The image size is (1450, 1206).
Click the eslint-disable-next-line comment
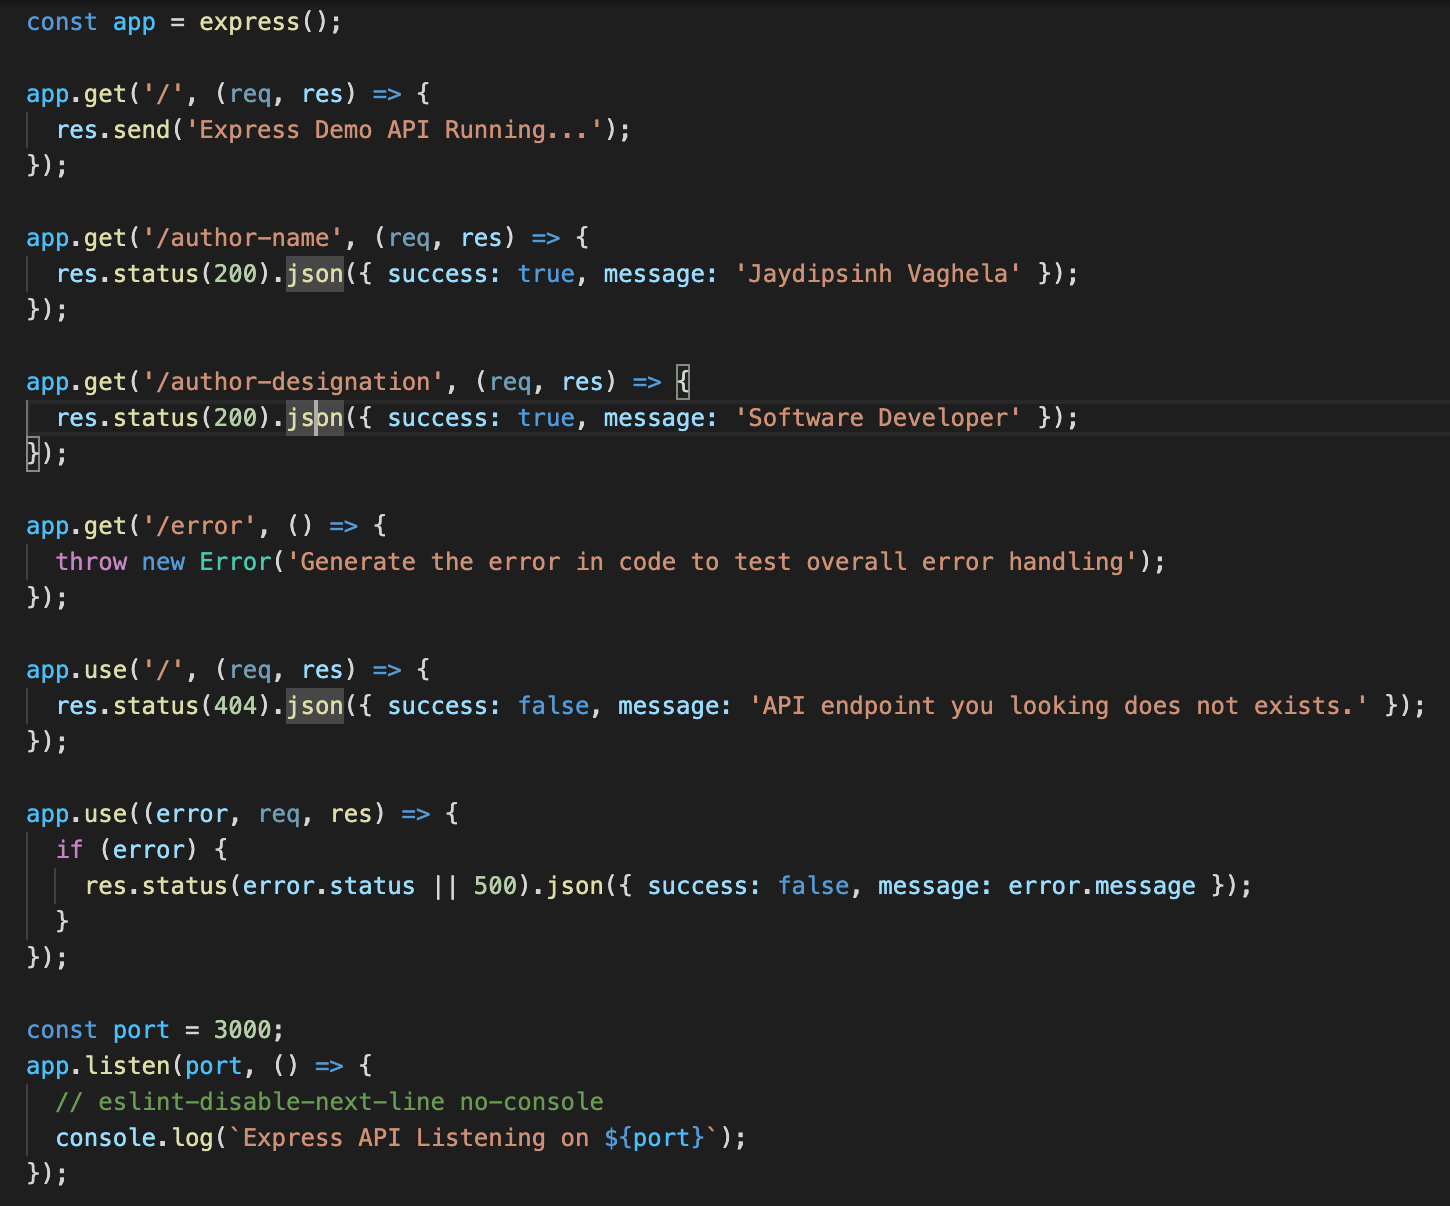click(330, 1101)
